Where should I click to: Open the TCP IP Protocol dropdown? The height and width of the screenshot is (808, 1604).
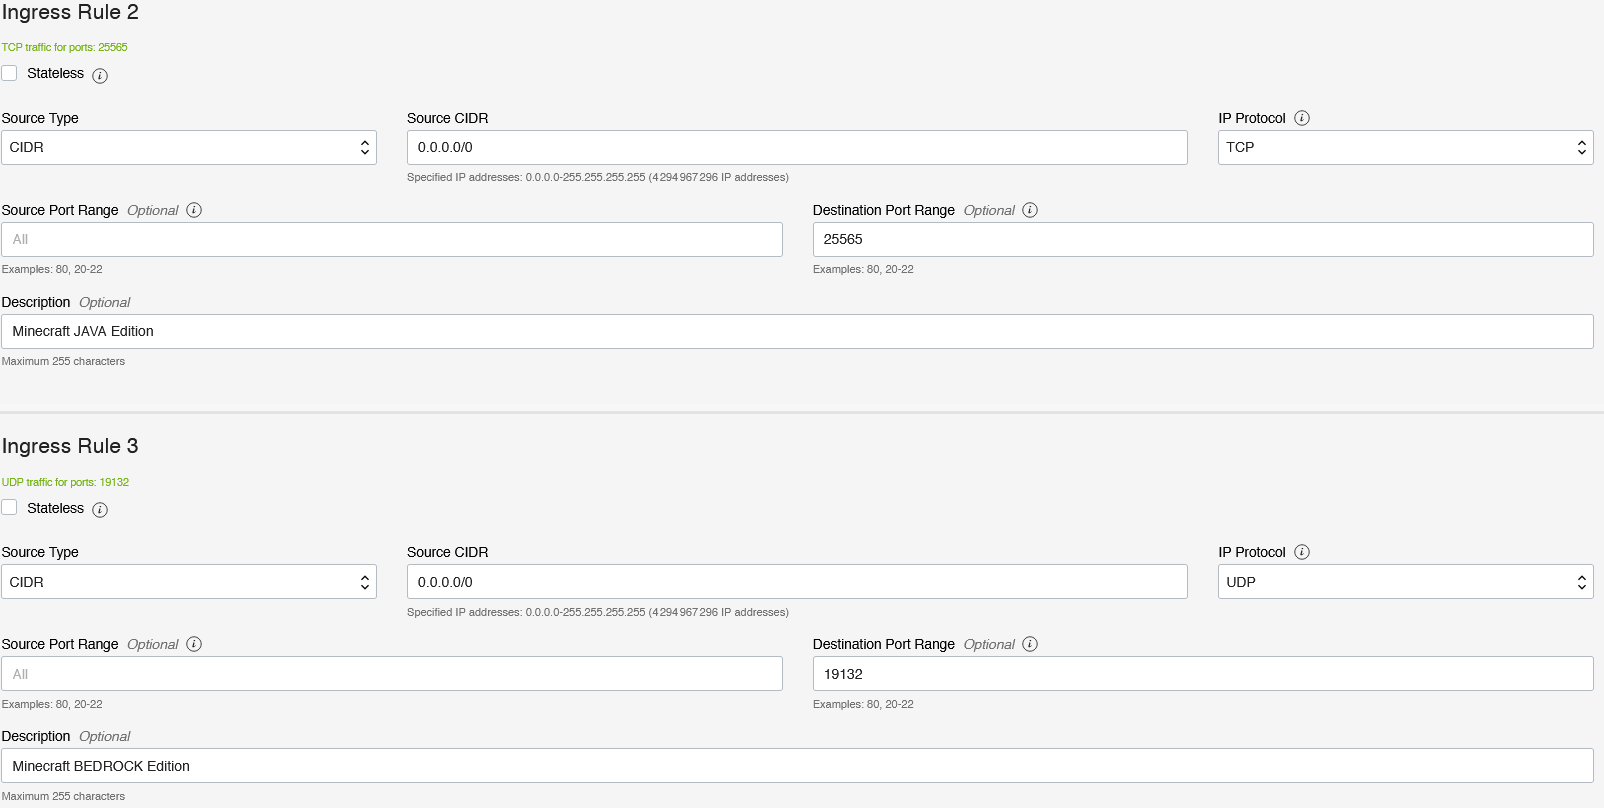1405,147
